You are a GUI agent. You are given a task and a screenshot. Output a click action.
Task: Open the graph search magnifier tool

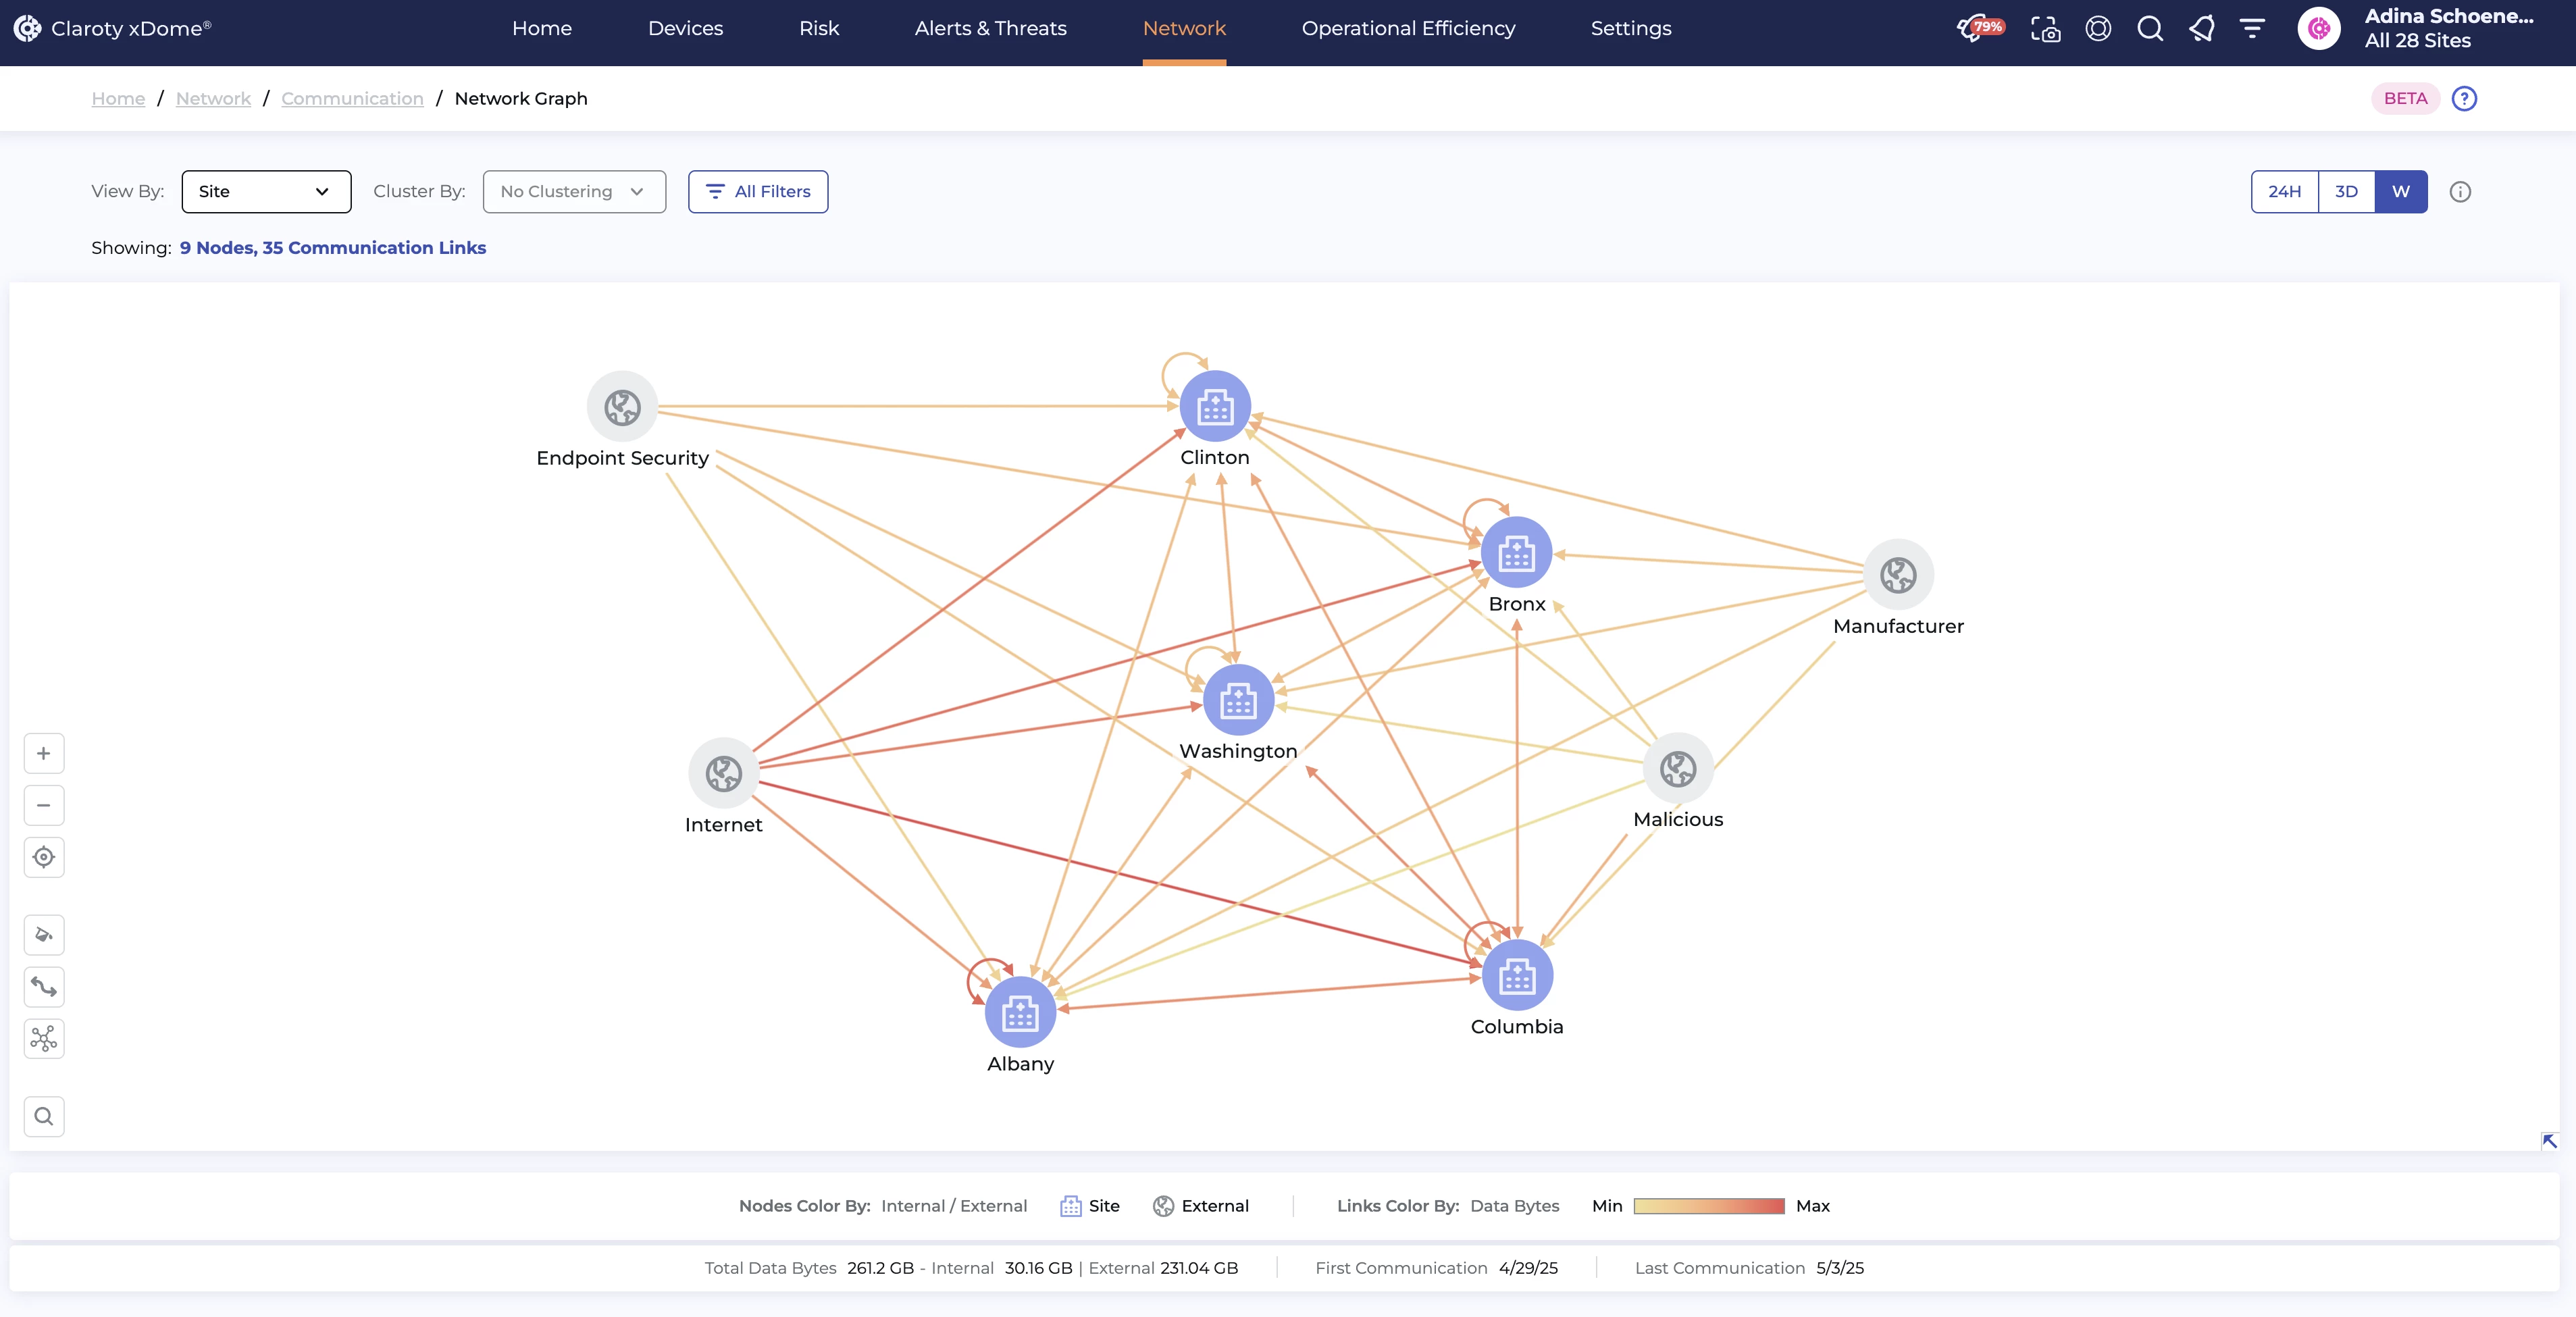coord(44,1116)
